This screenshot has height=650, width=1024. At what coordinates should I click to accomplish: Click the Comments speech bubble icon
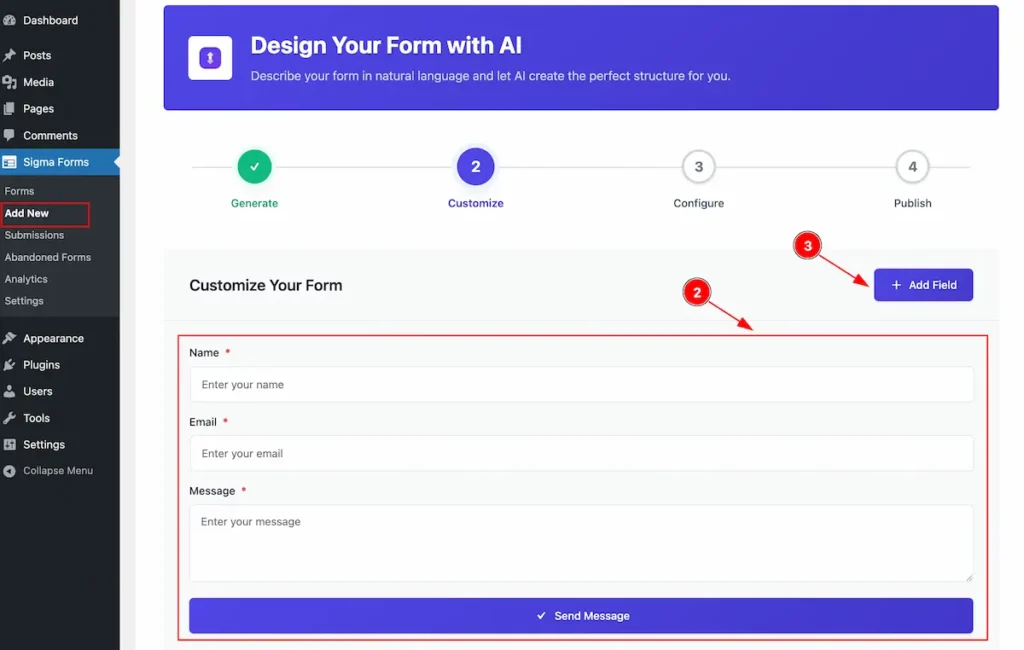pyautogui.click(x=9, y=135)
